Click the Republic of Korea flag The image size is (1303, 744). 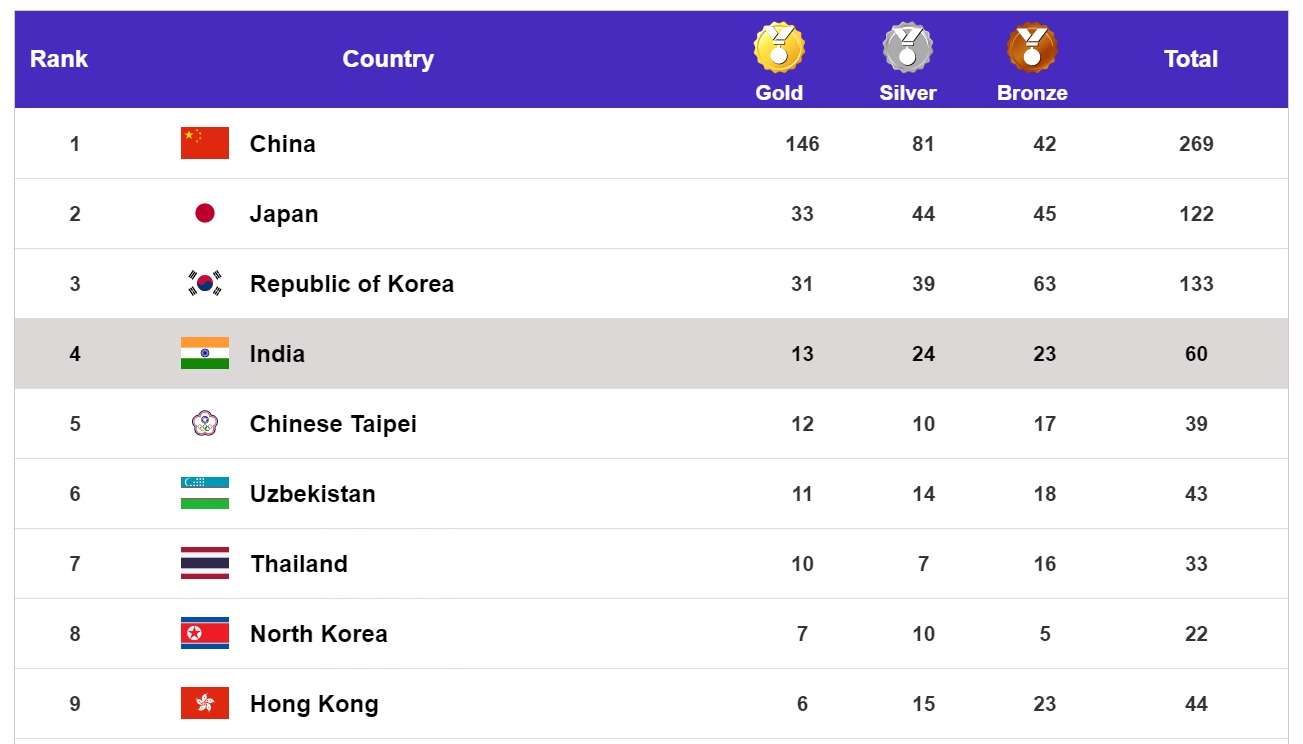click(x=205, y=283)
